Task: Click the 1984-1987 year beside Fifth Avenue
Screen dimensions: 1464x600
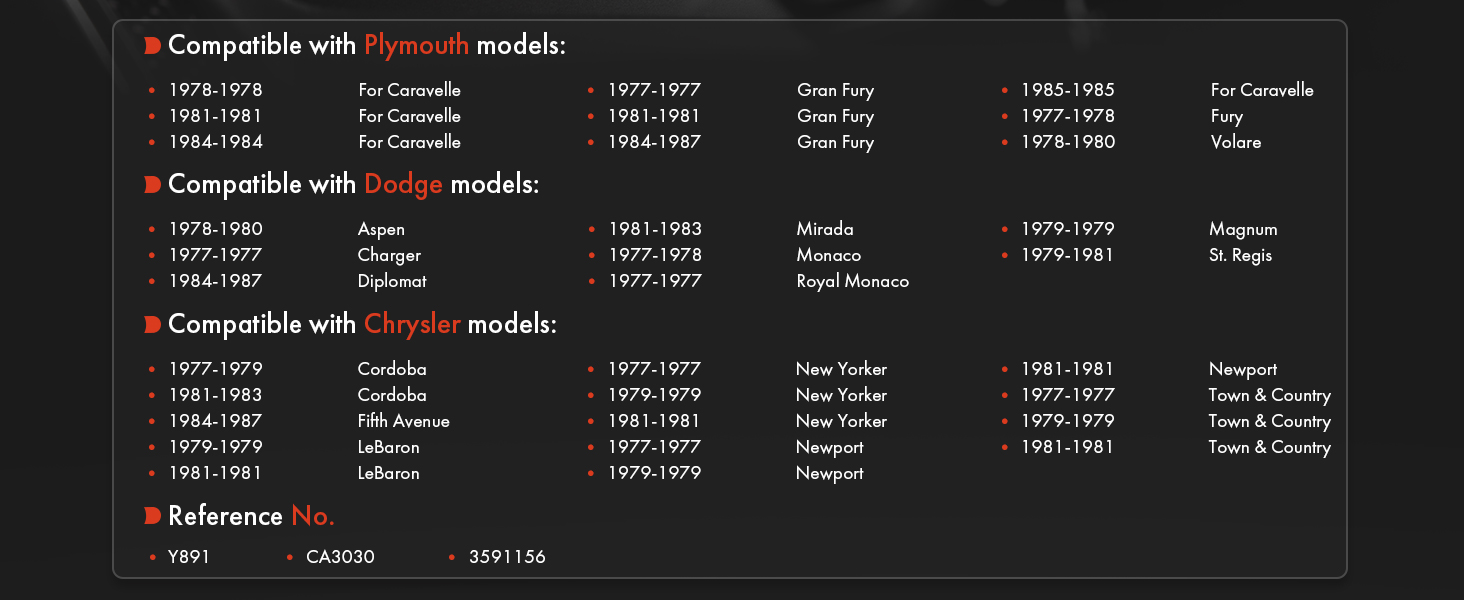Action: click(215, 421)
